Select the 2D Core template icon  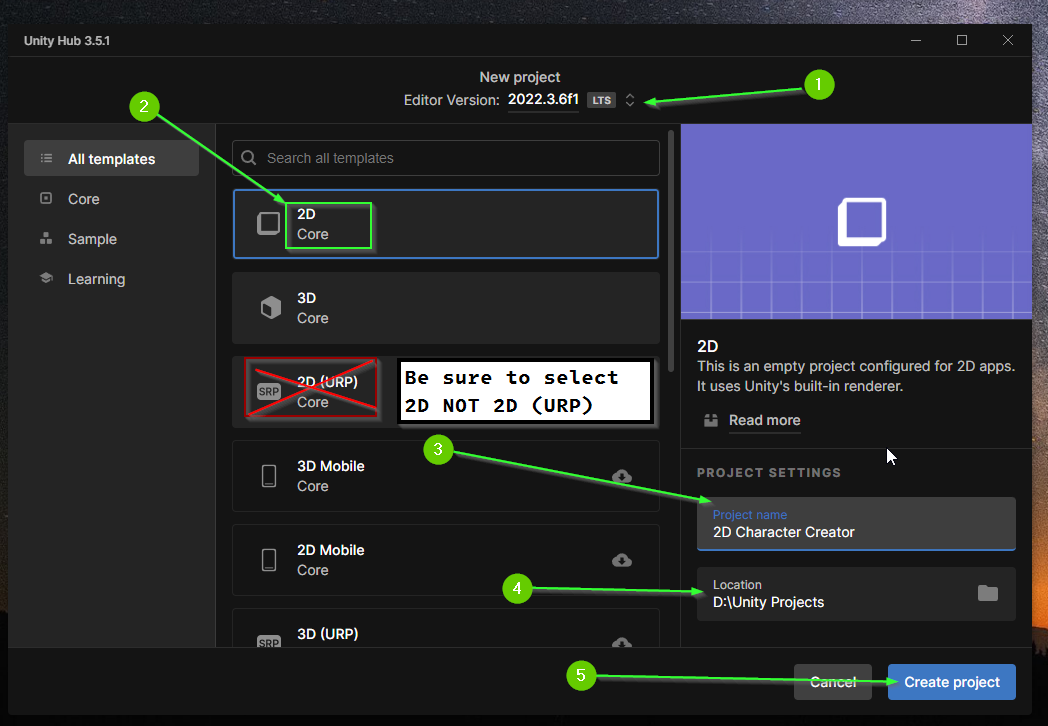(x=268, y=224)
